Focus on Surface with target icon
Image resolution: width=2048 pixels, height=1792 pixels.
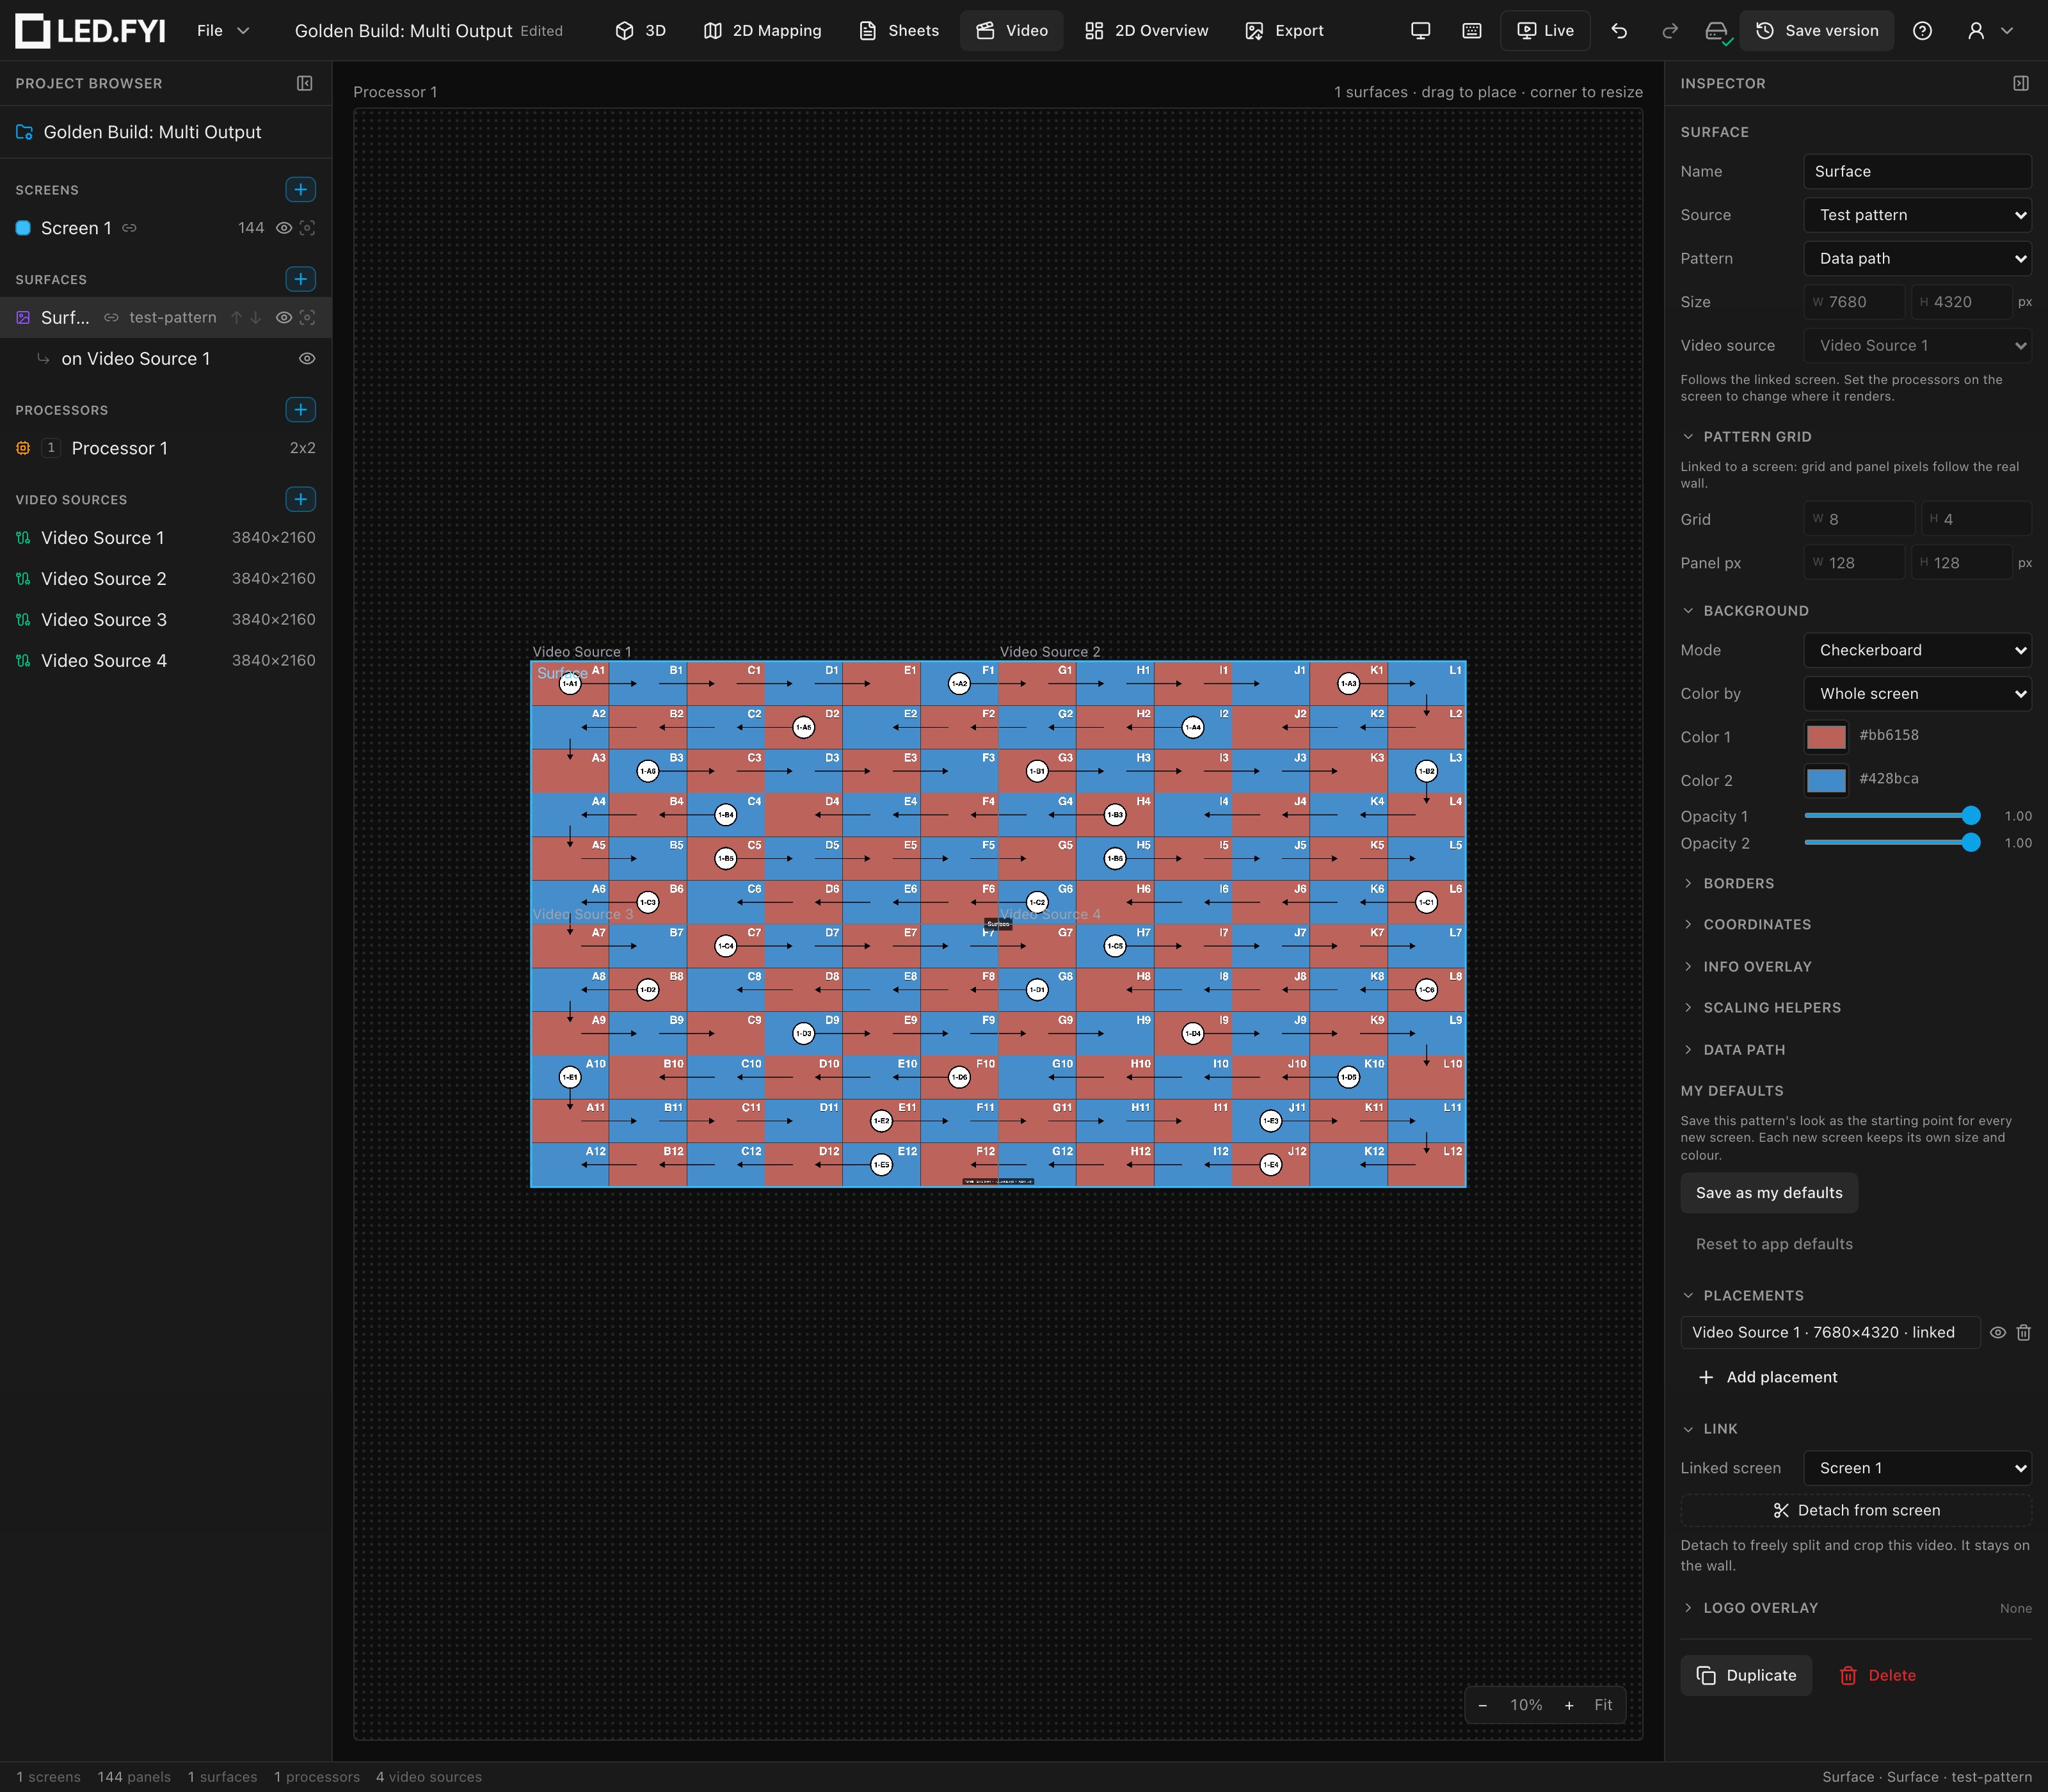pyautogui.click(x=308, y=317)
